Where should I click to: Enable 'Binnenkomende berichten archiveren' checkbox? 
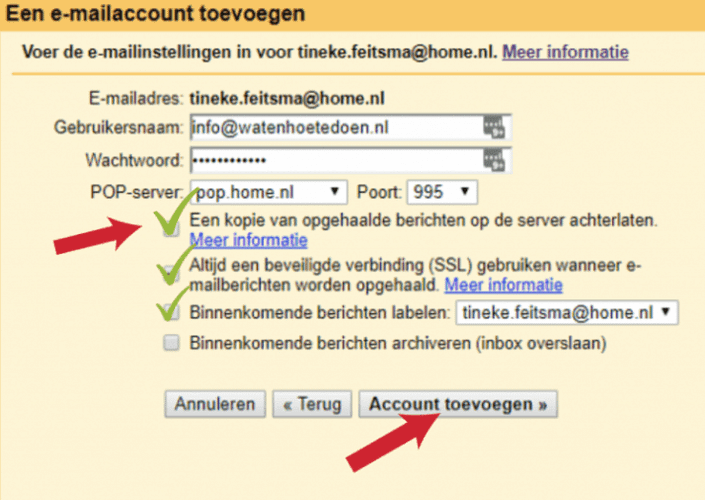171,343
